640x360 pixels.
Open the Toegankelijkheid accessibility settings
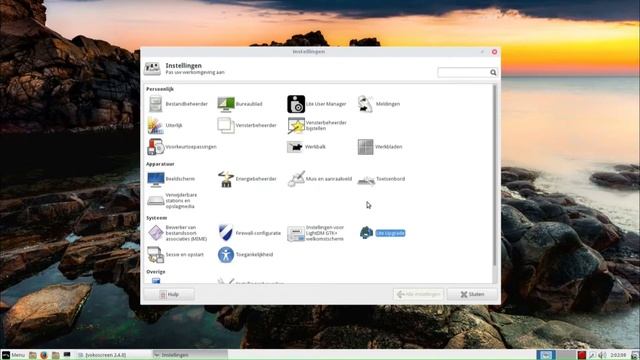coord(226,255)
